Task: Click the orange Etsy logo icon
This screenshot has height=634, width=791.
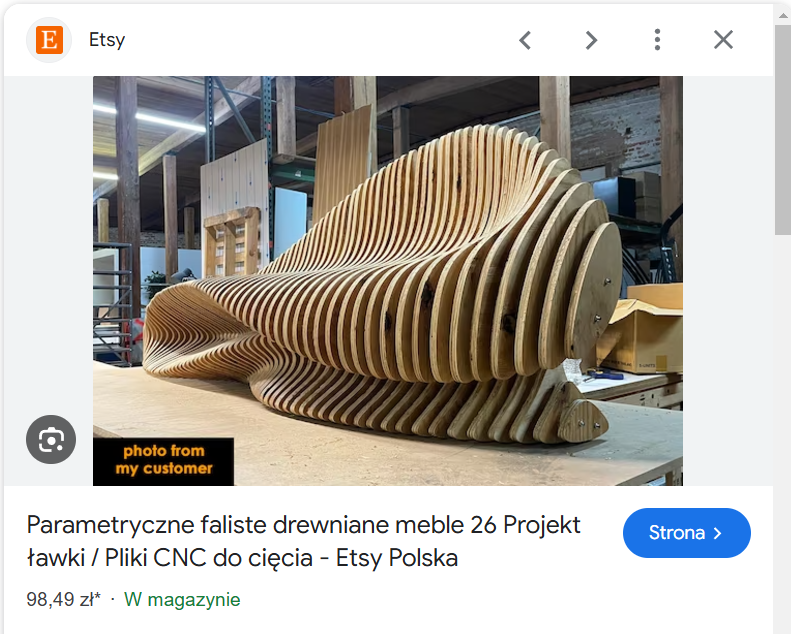Action: tap(49, 40)
